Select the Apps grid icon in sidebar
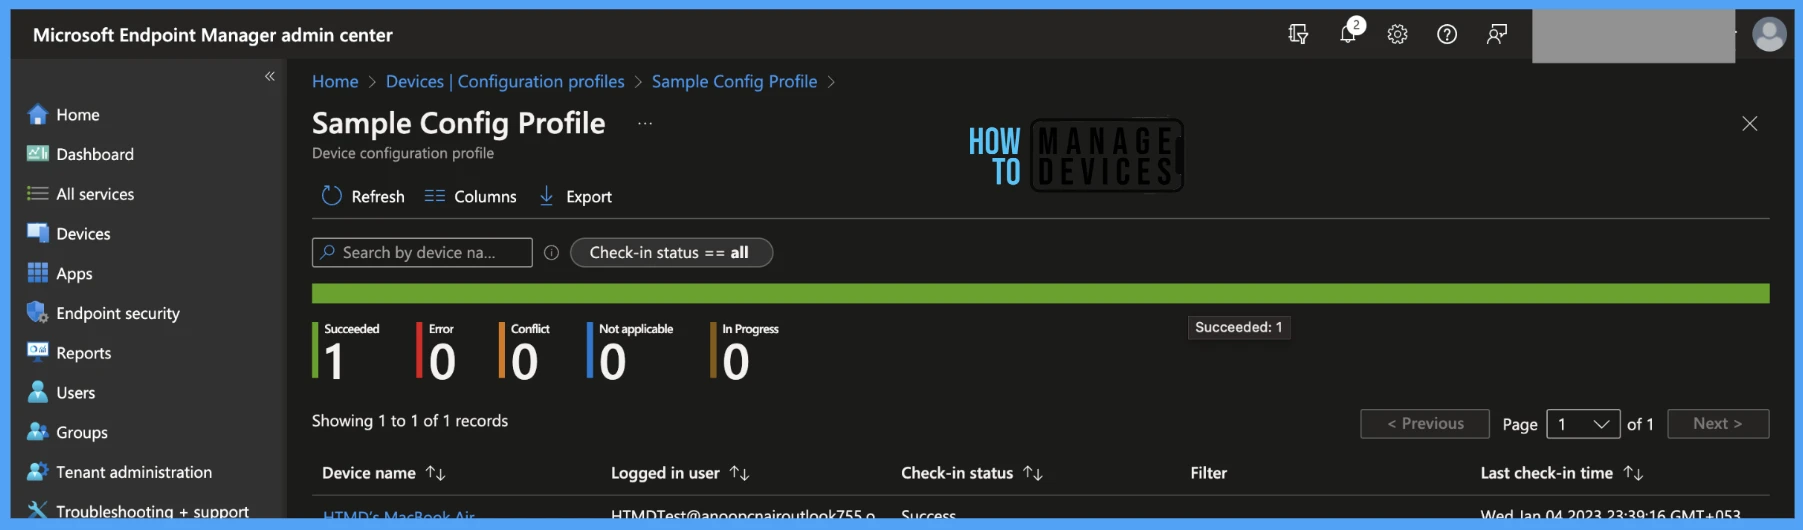Viewport: 1803px width, 530px height. [x=38, y=273]
